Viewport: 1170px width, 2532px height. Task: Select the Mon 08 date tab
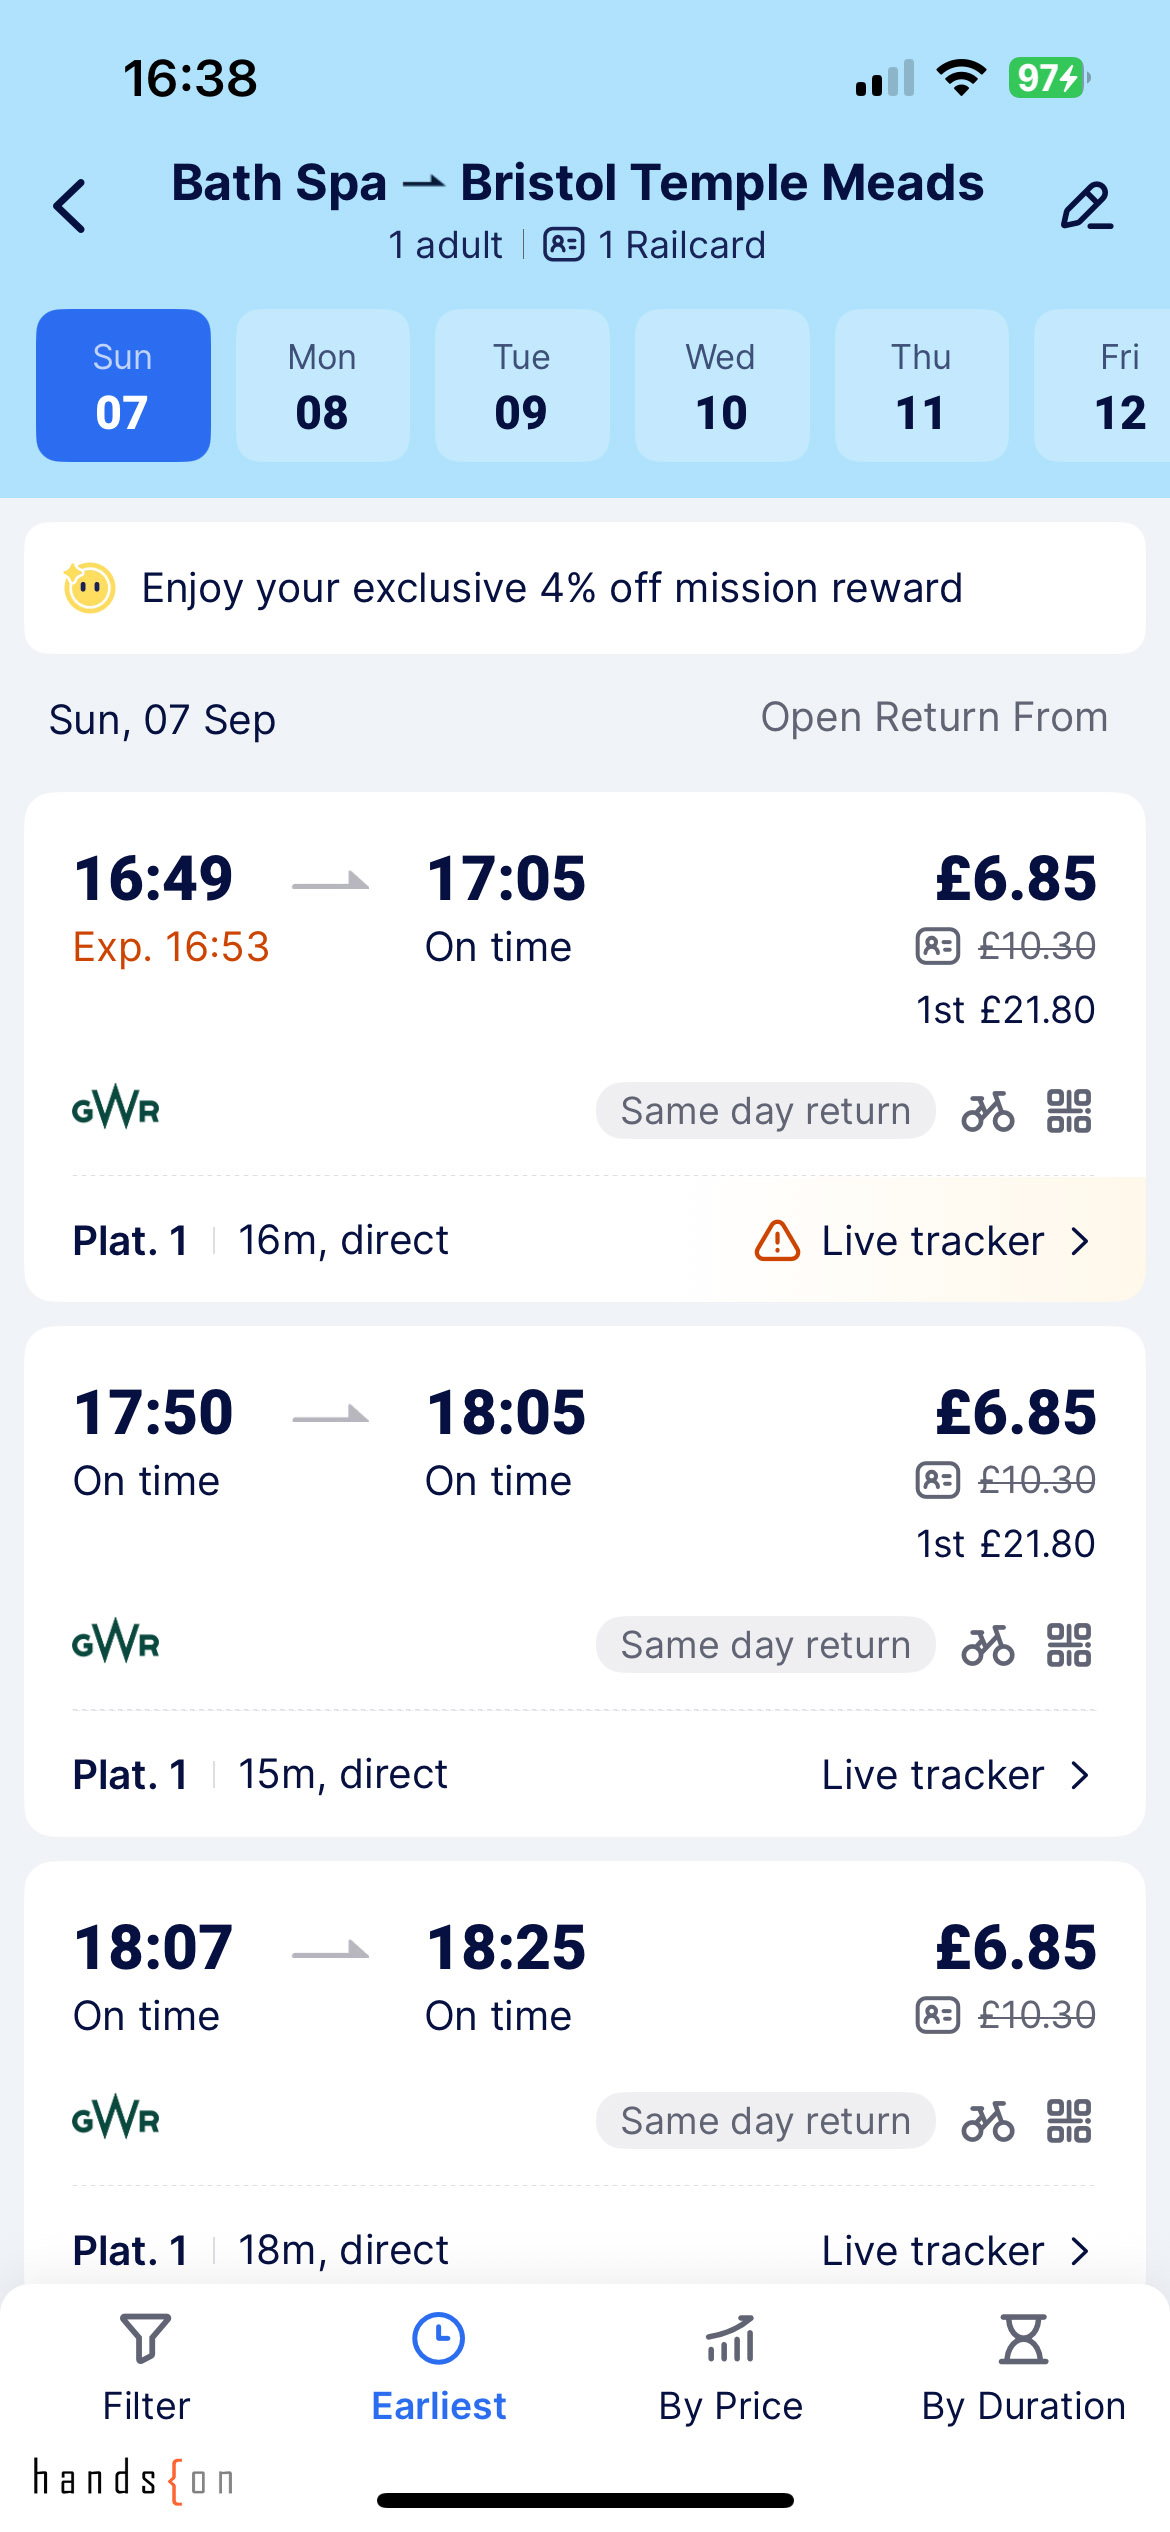pos(322,386)
